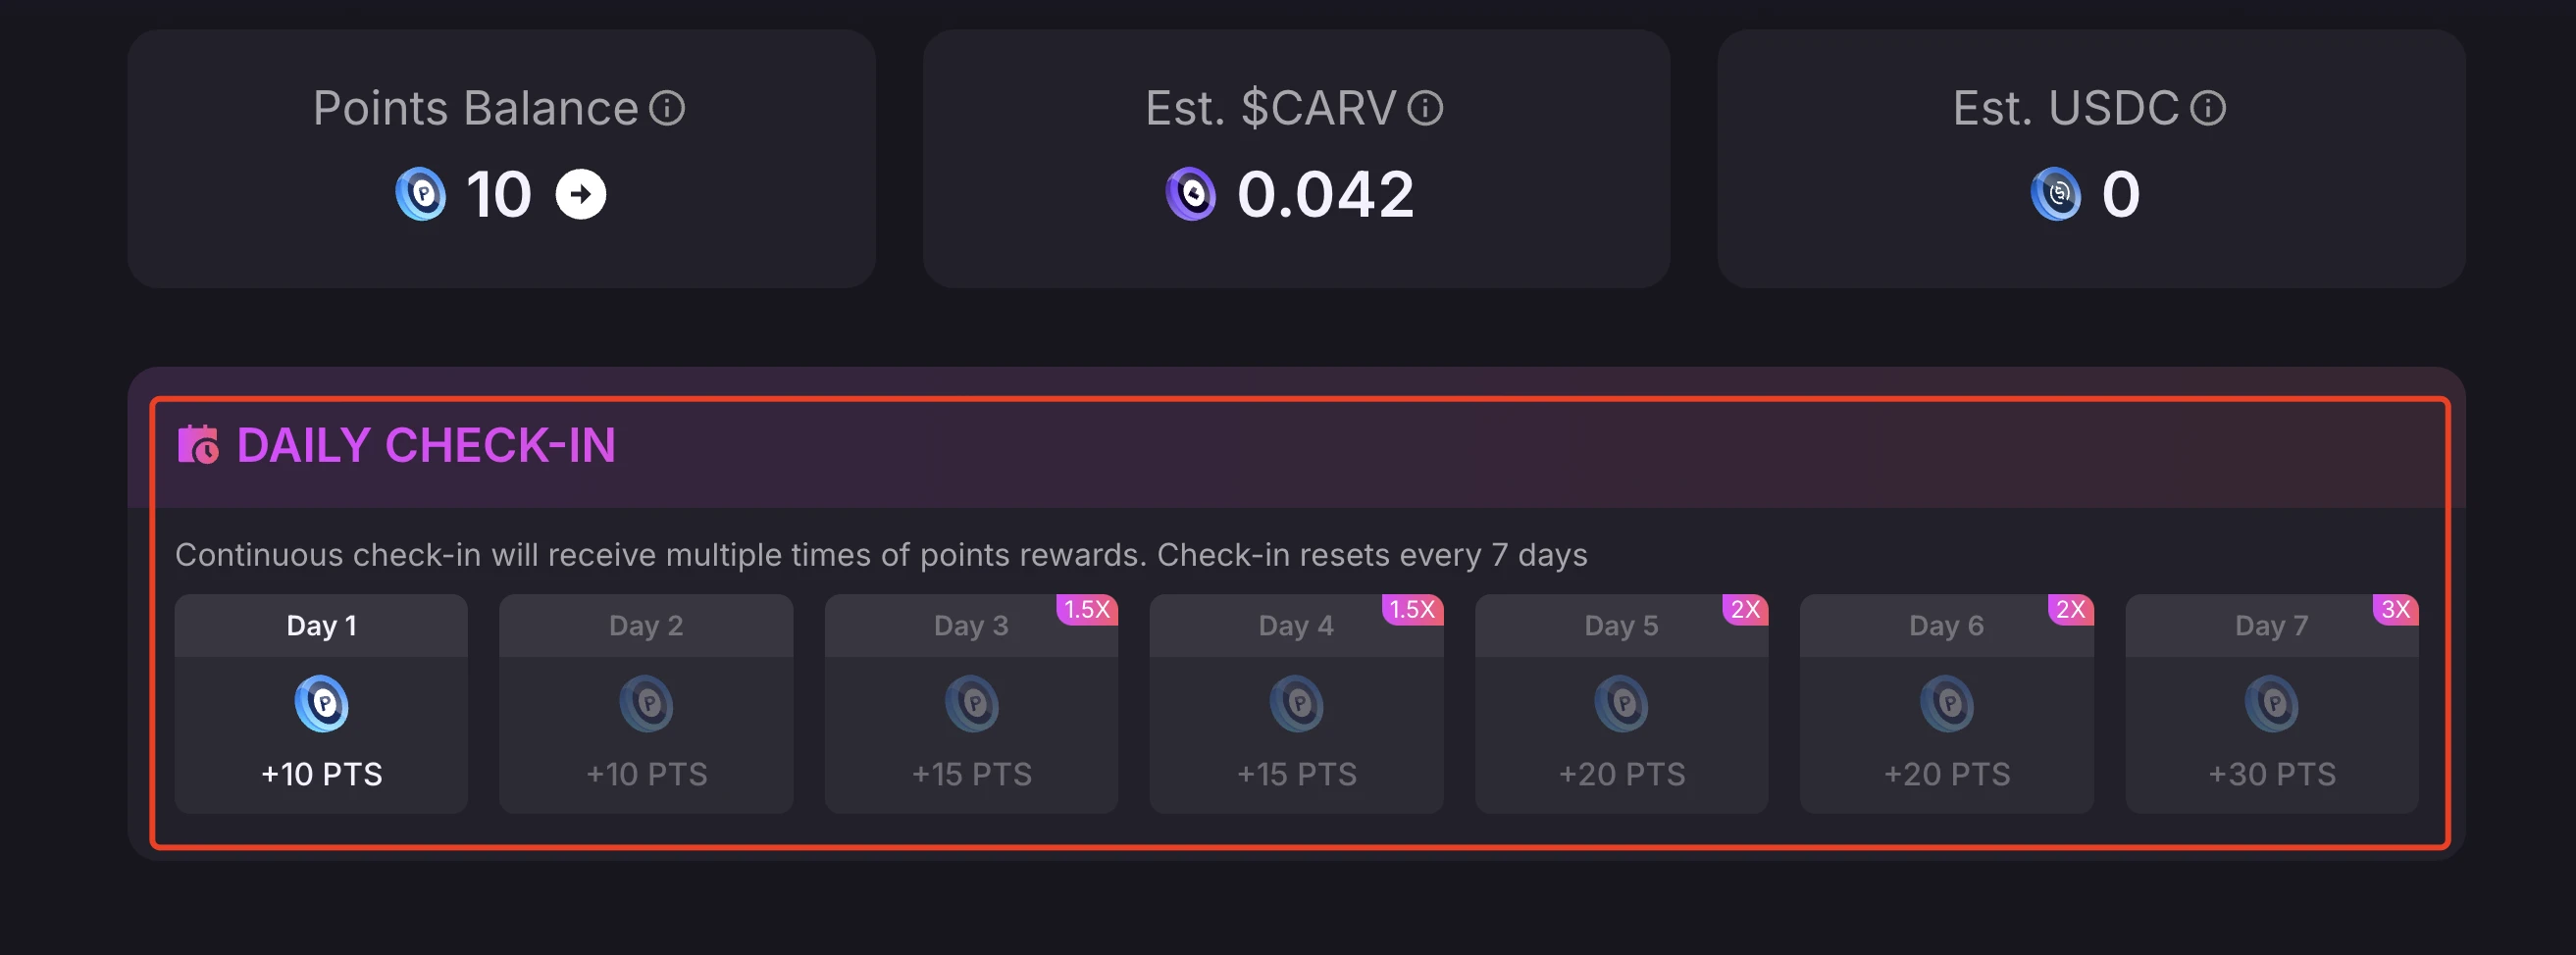Click the Points Balance info icon
The width and height of the screenshot is (2576, 955).
tap(667, 108)
